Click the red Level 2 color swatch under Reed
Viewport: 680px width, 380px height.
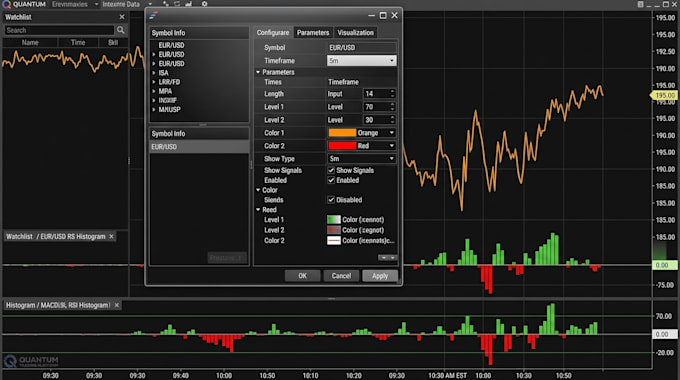[x=333, y=230]
